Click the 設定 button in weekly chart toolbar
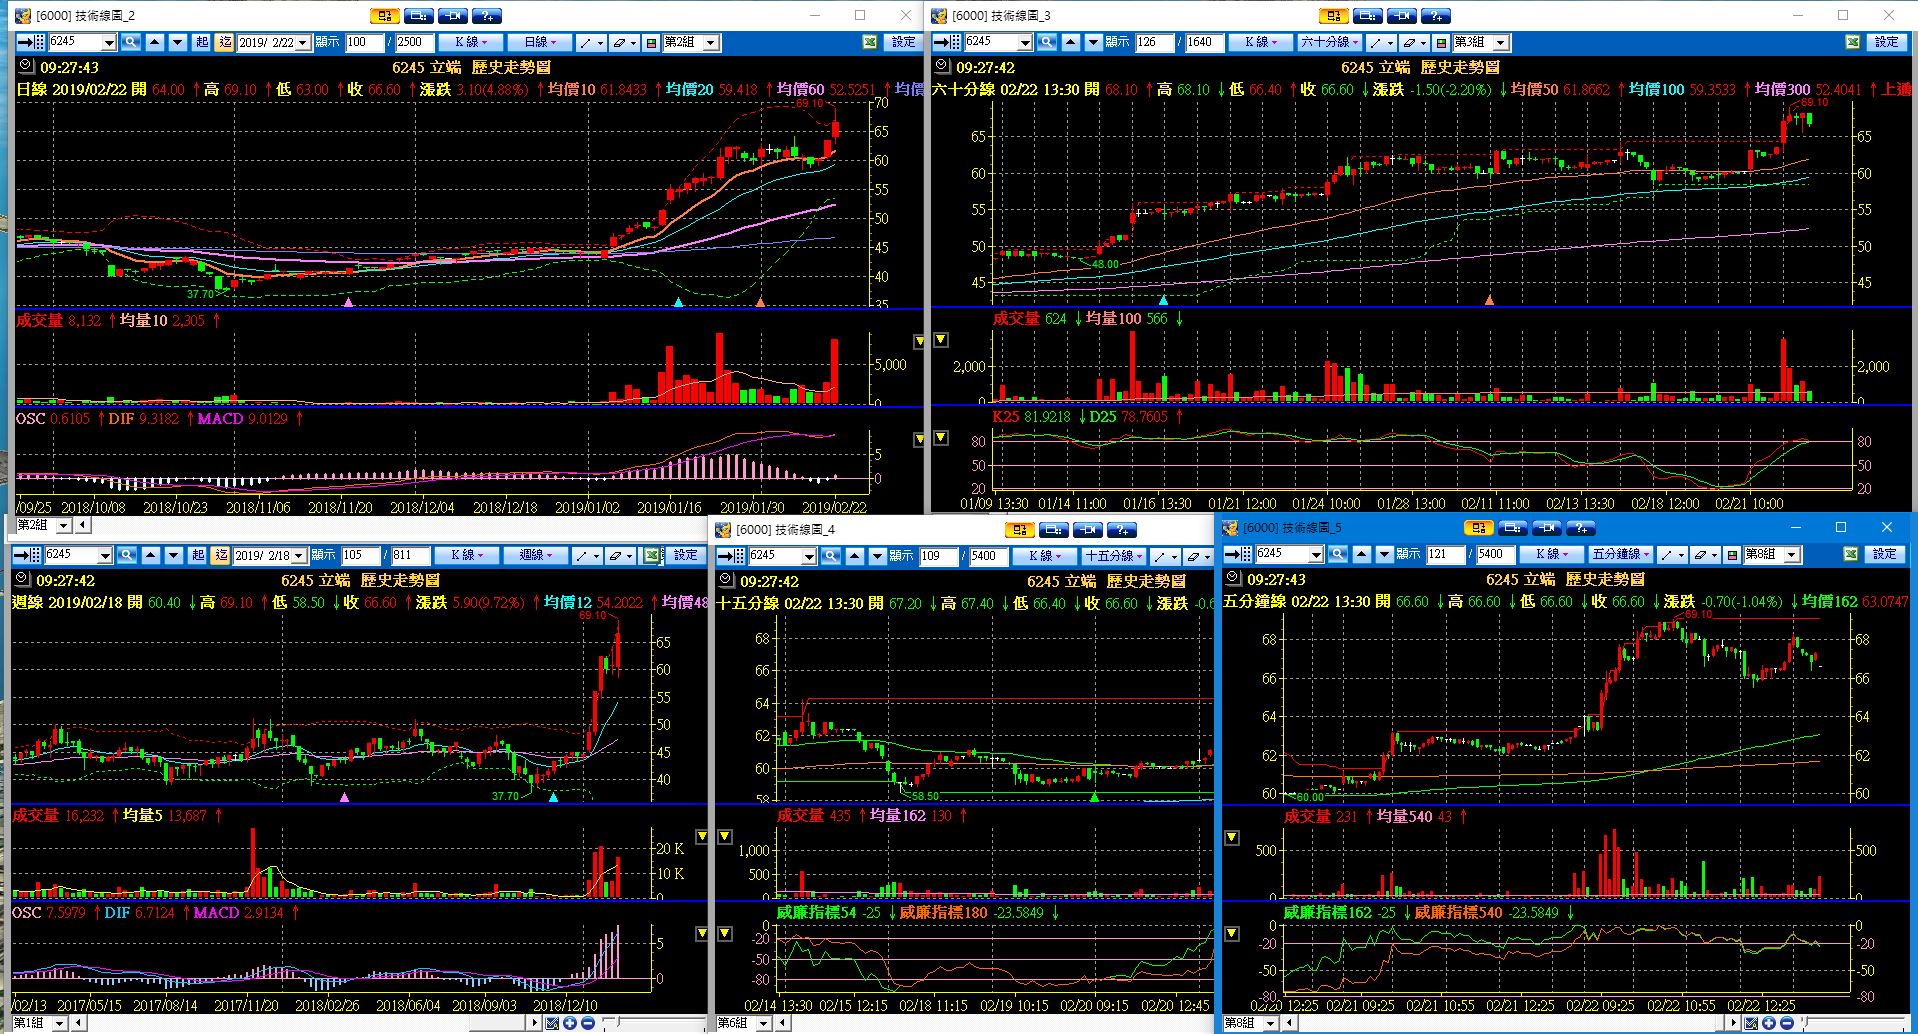This screenshot has width=1918, height=1034. (x=685, y=555)
